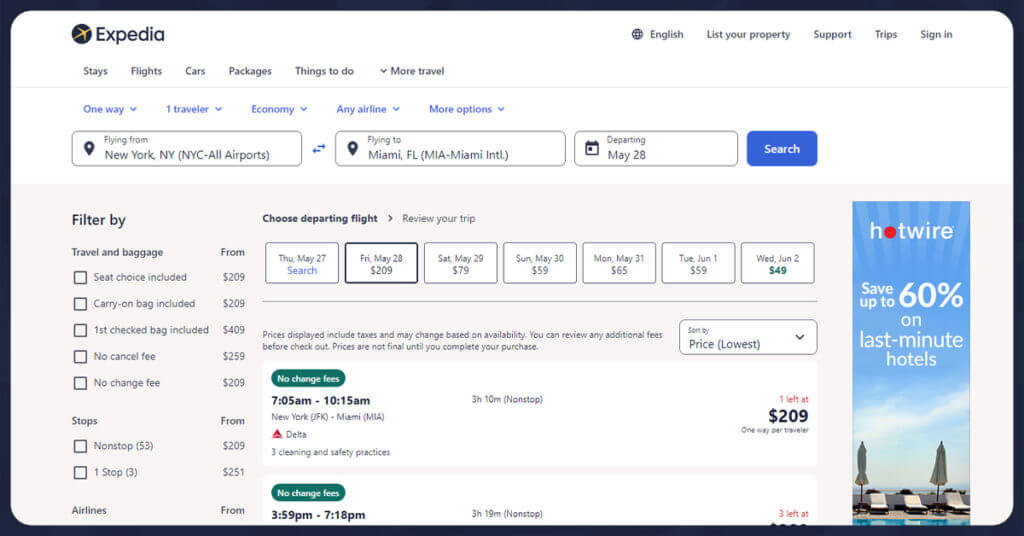Open the Flights tab
The height and width of the screenshot is (536, 1024).
click(x=146, y=71)
